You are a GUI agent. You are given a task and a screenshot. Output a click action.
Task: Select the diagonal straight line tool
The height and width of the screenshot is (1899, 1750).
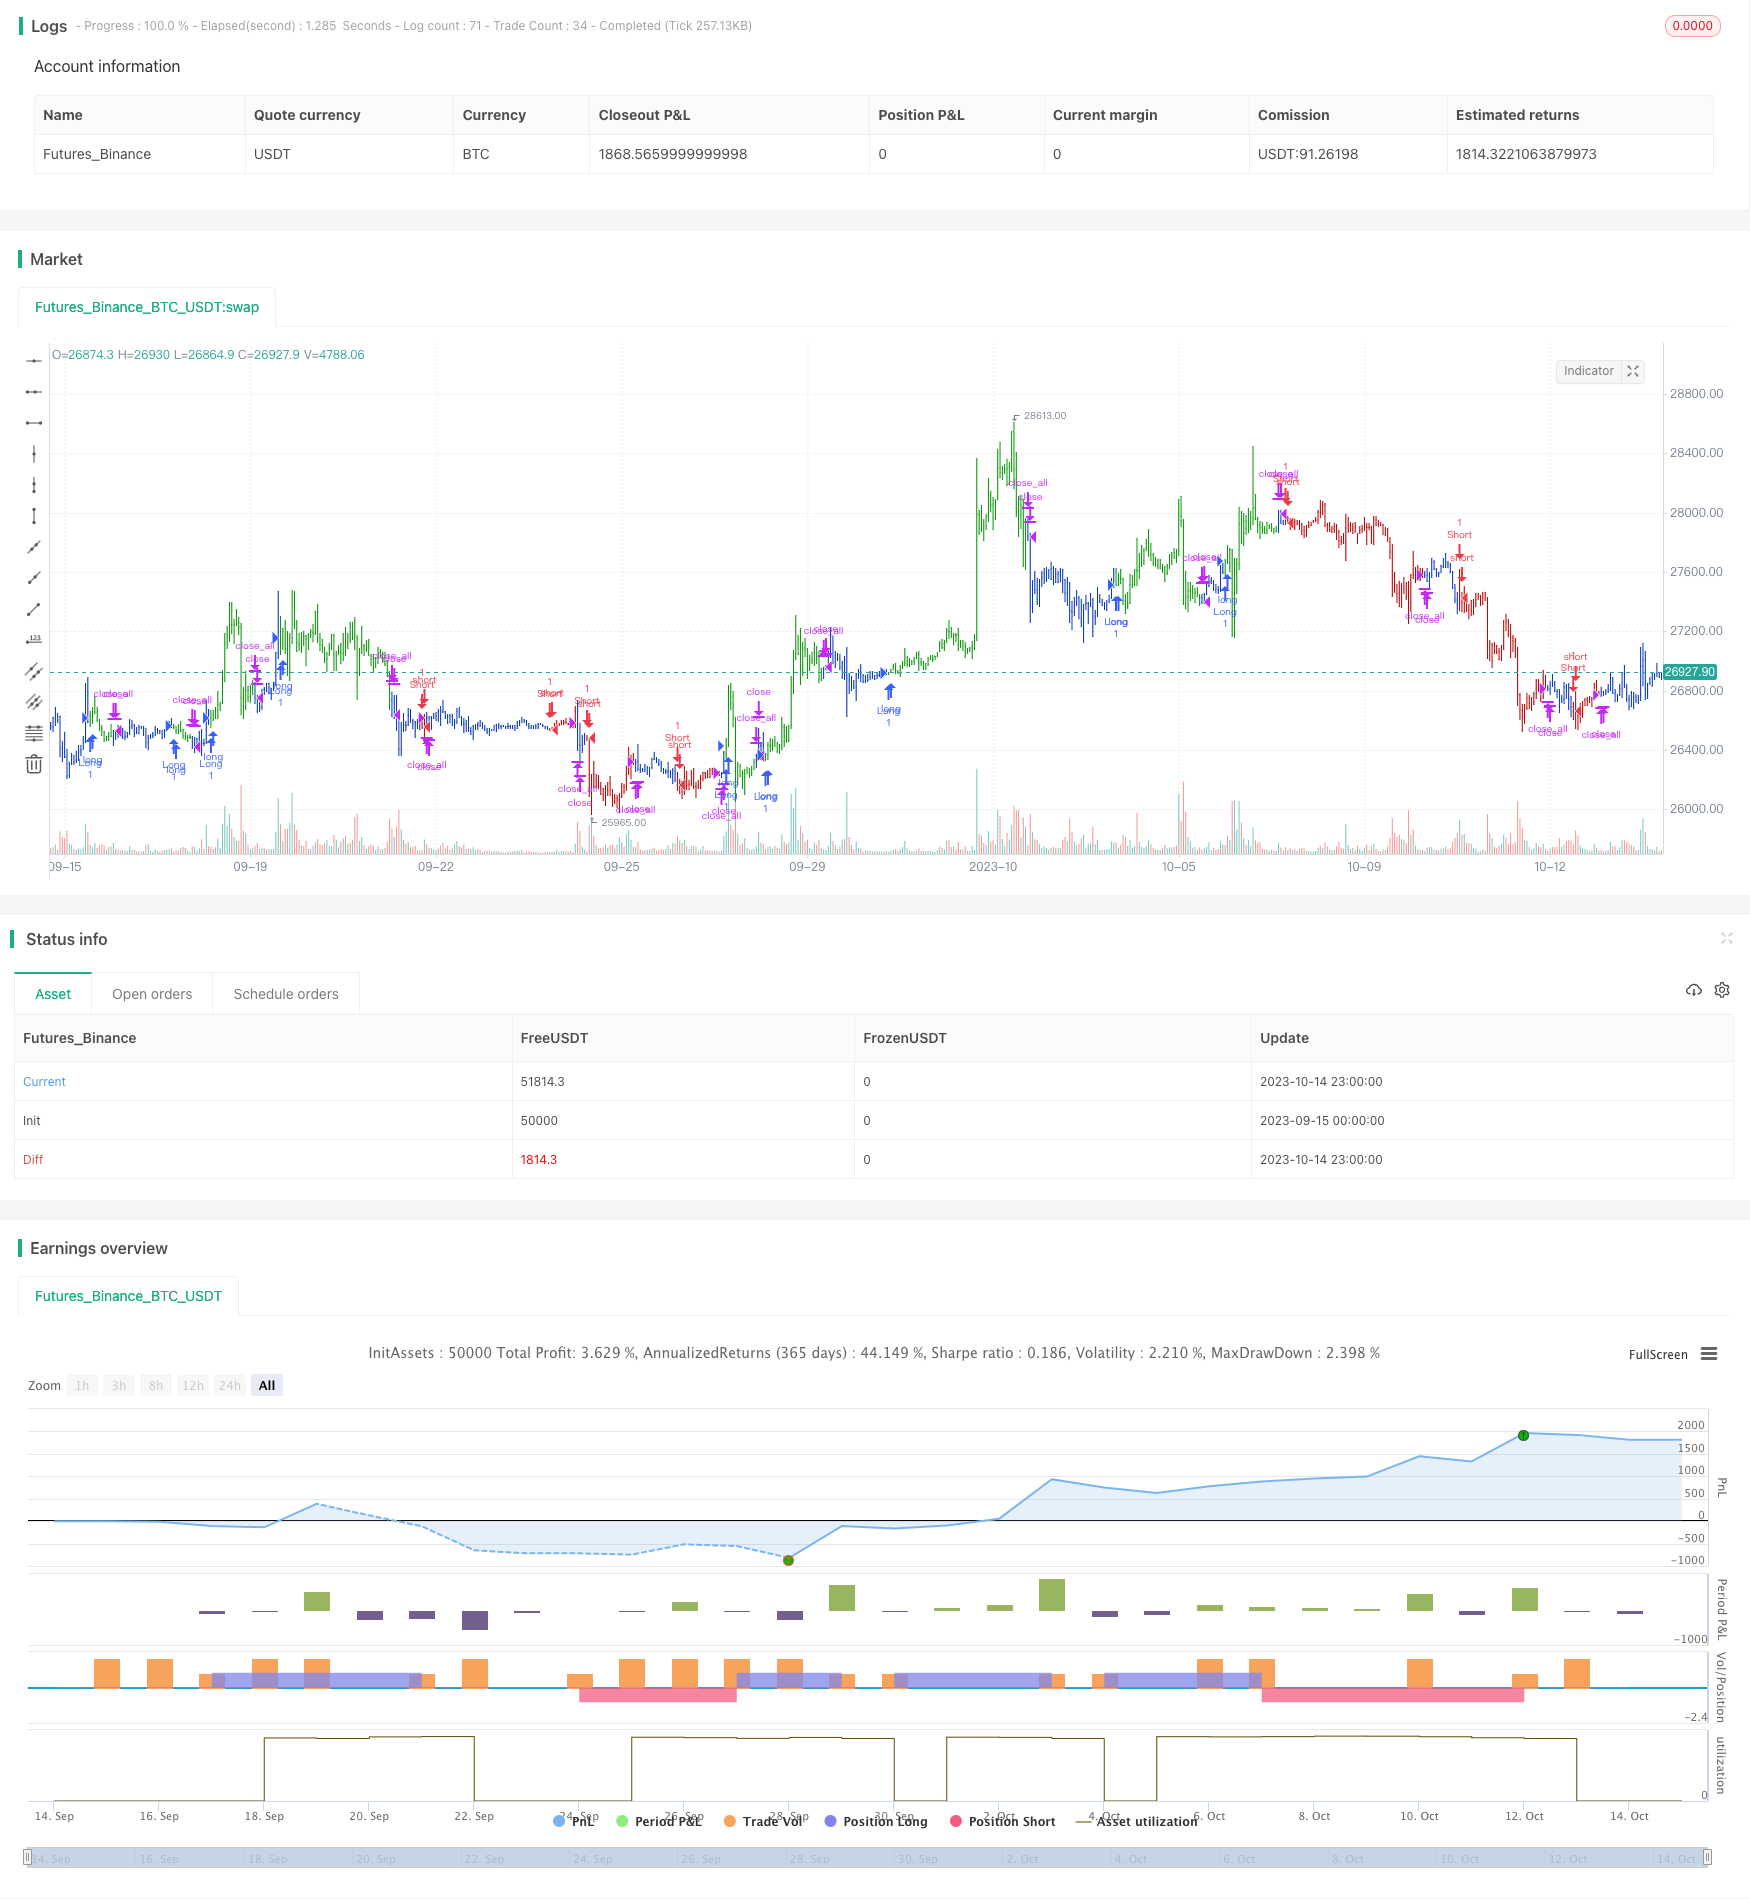(34, 547)
